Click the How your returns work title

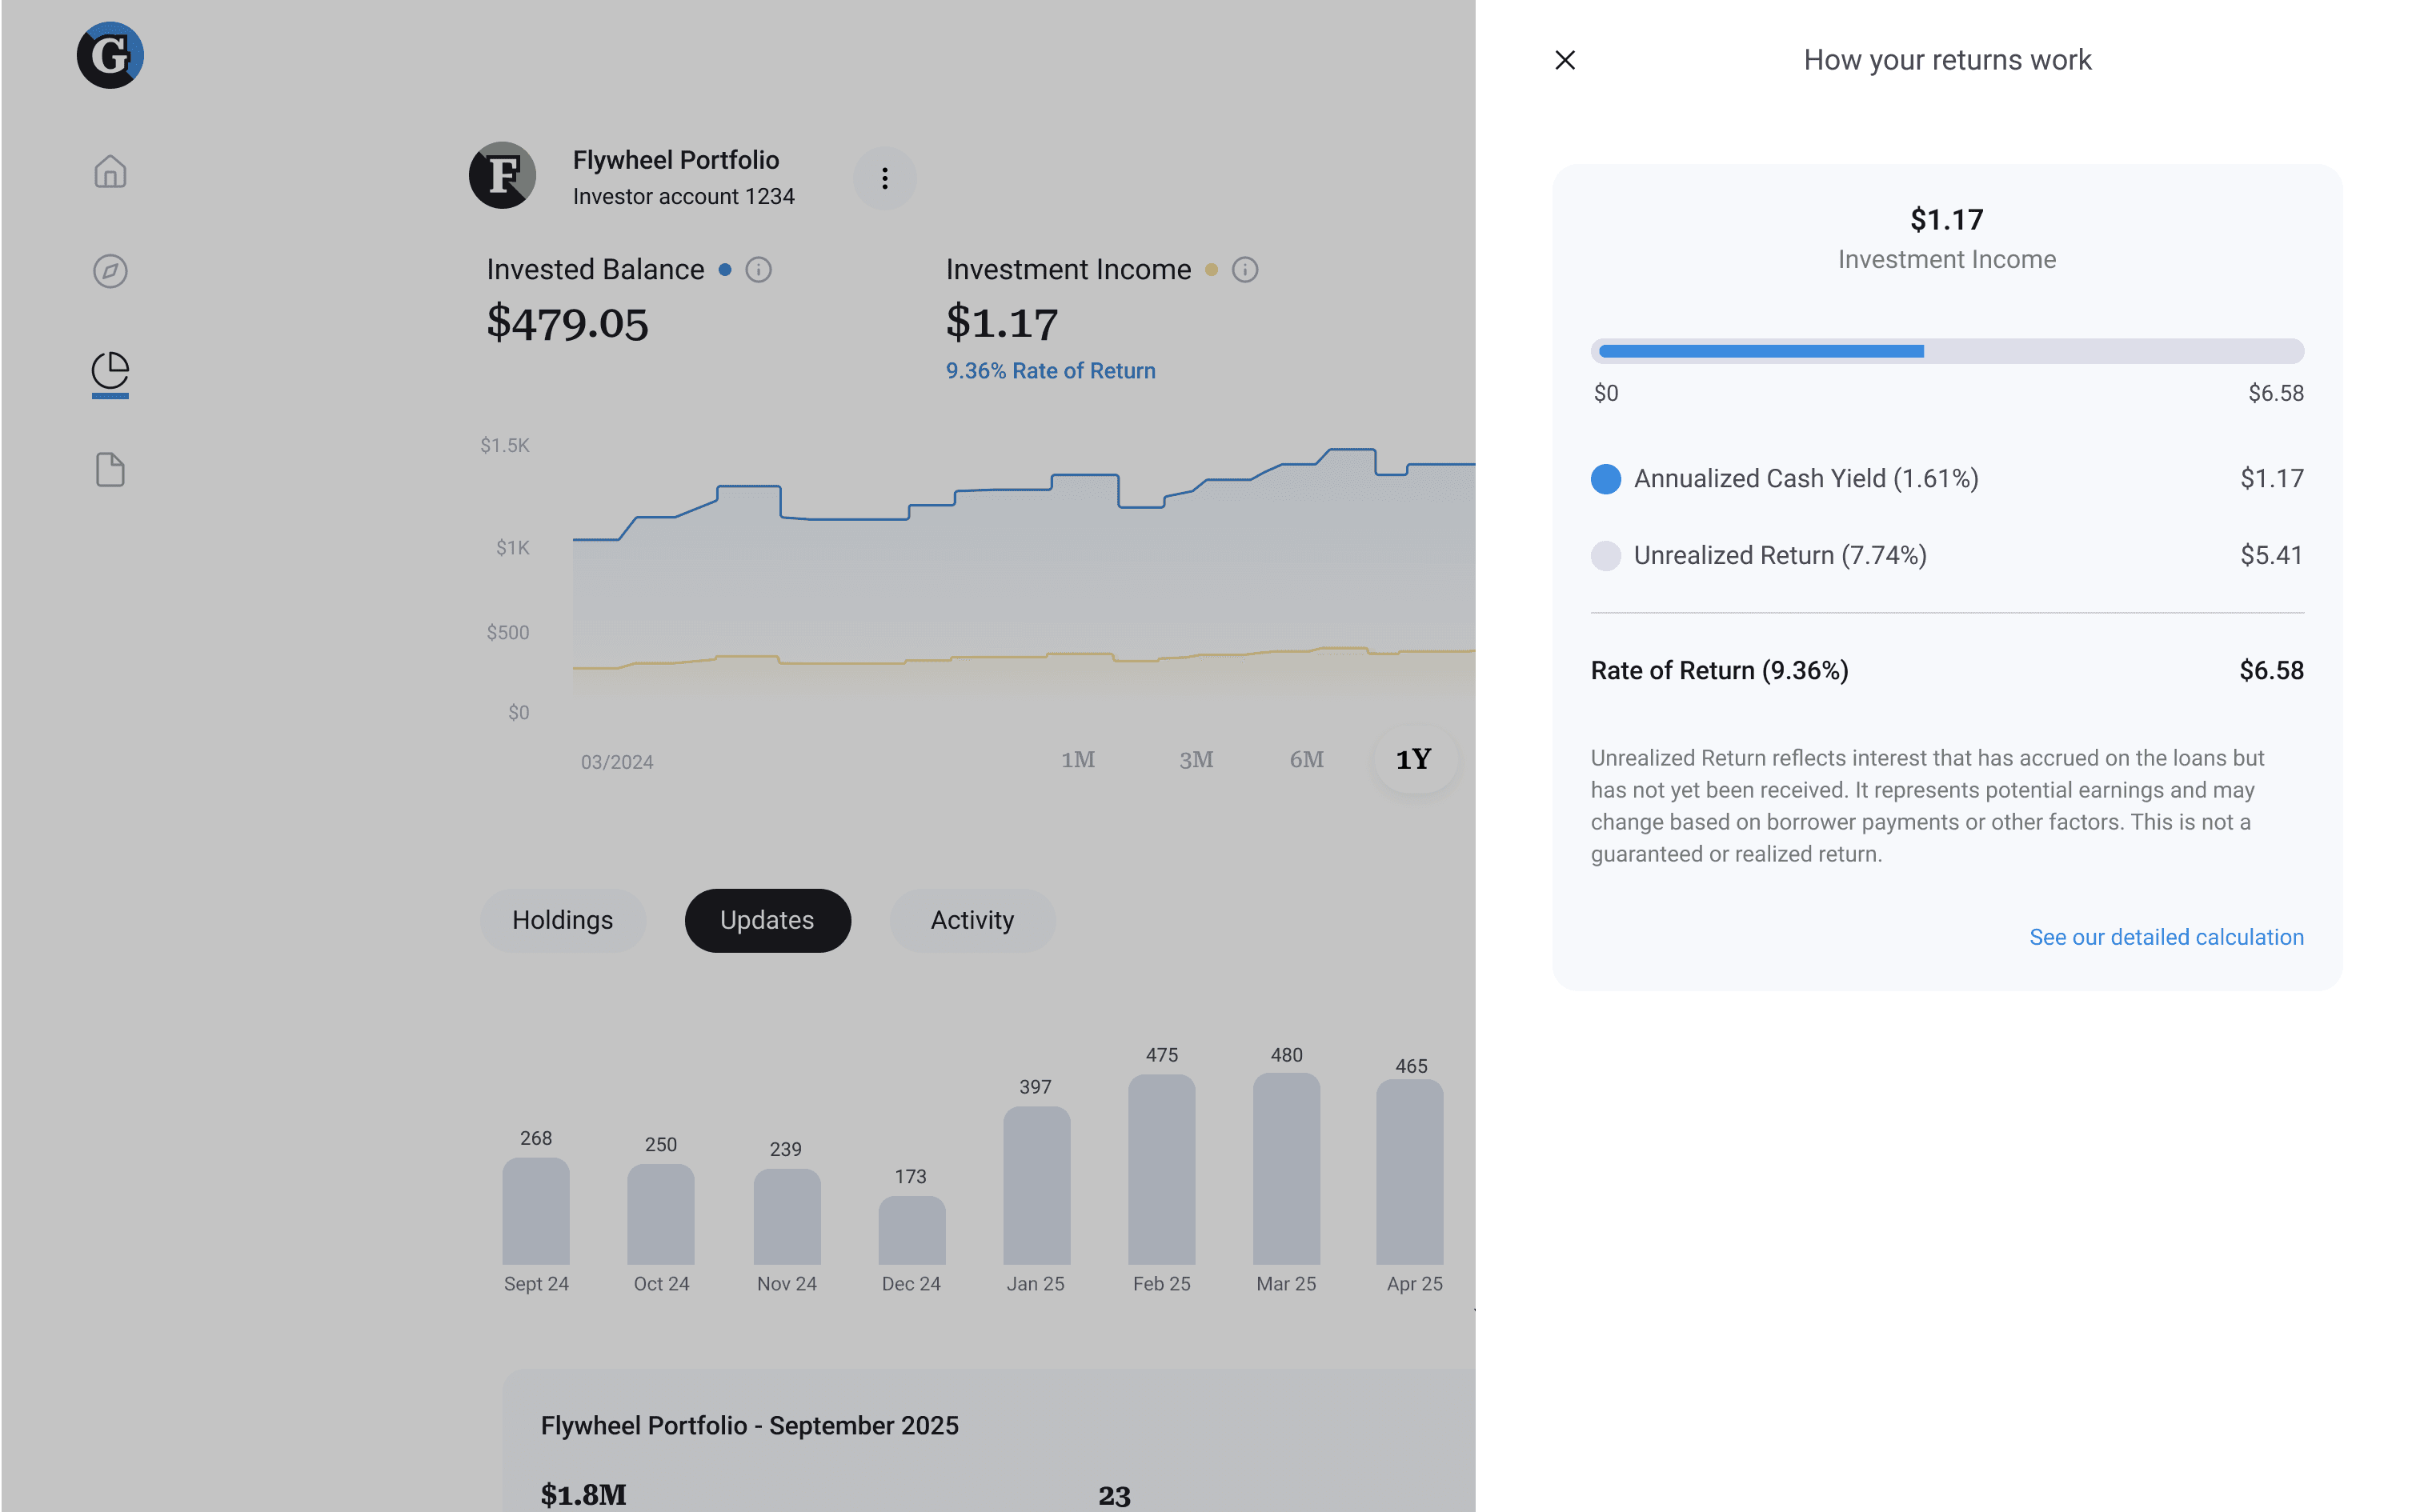coord(1947,60)
